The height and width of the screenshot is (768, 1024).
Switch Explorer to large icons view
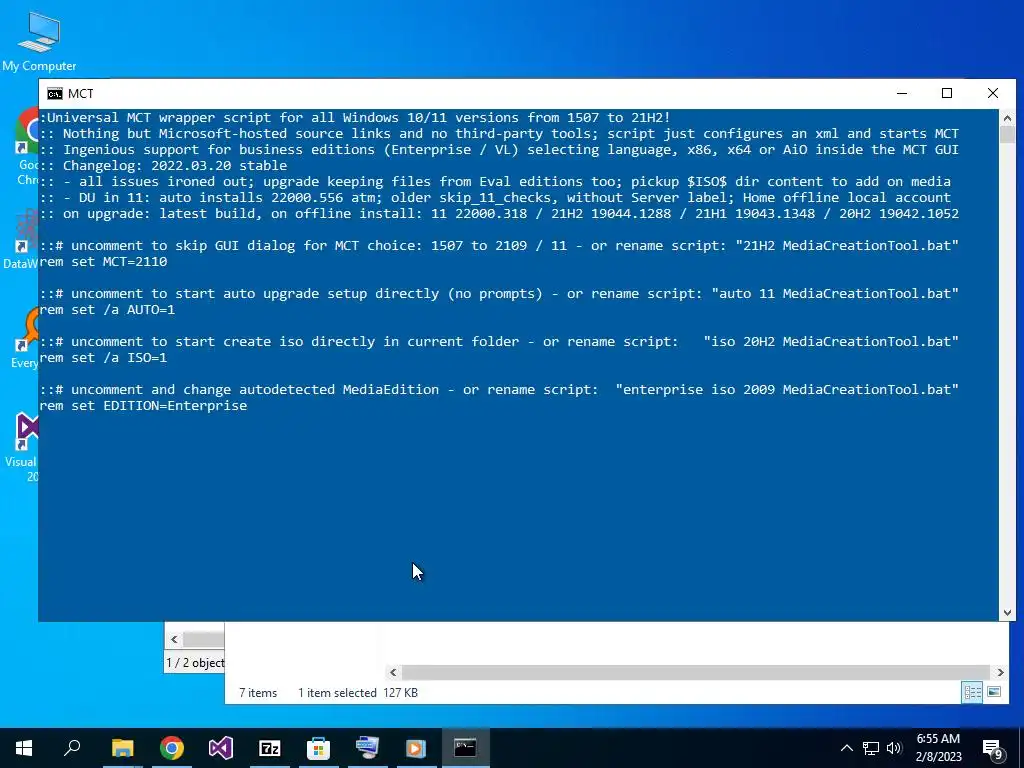click(994, 692)
